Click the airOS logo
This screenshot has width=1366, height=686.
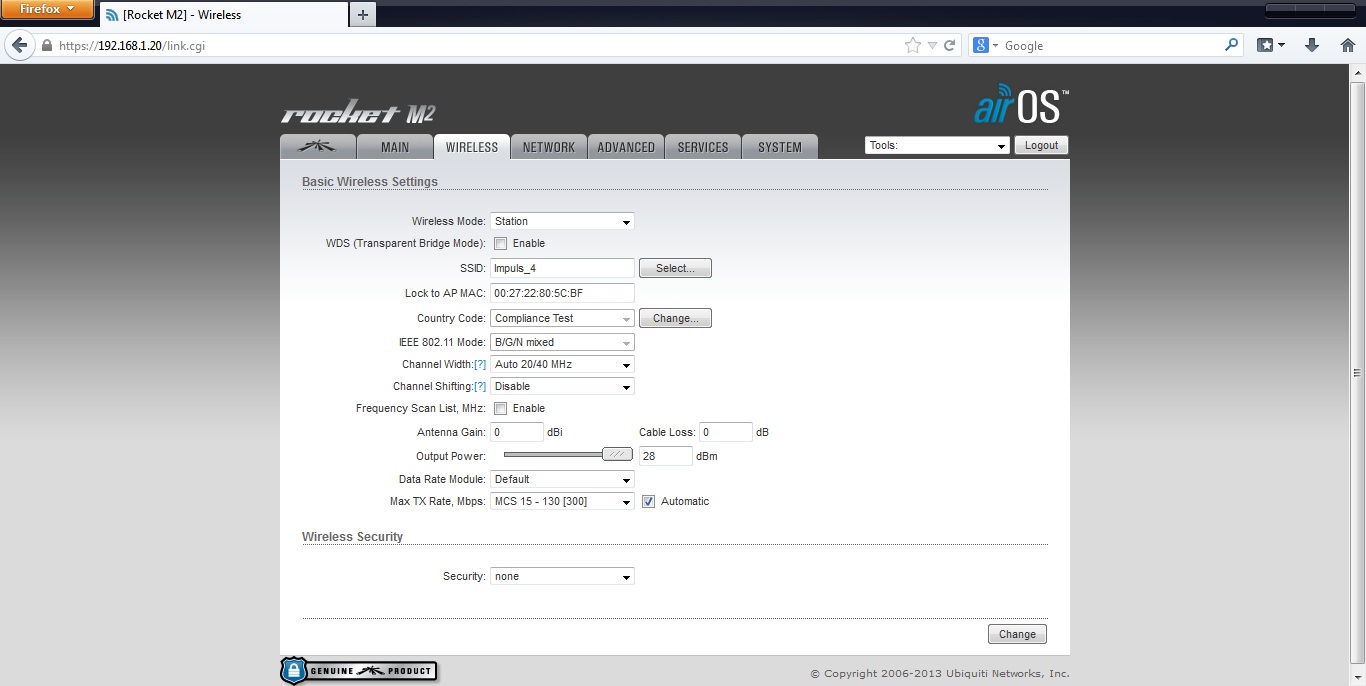pos(1021,104)
